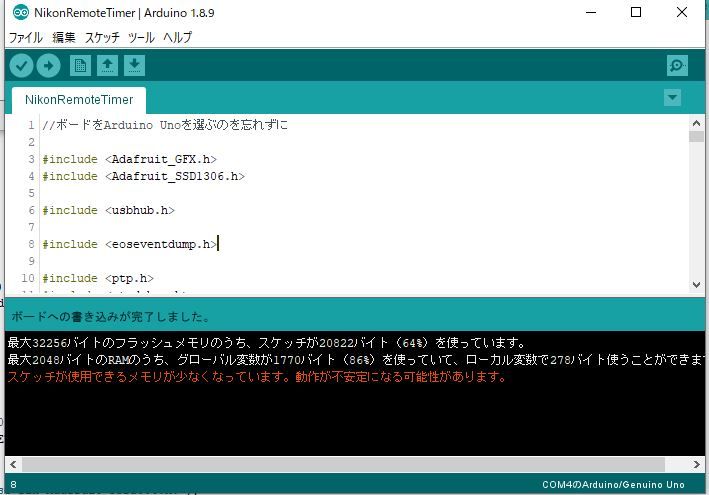This screenshot has width=709, height=495.
Task: Click the Upload arrow button
Action: (x=48, y=66)
